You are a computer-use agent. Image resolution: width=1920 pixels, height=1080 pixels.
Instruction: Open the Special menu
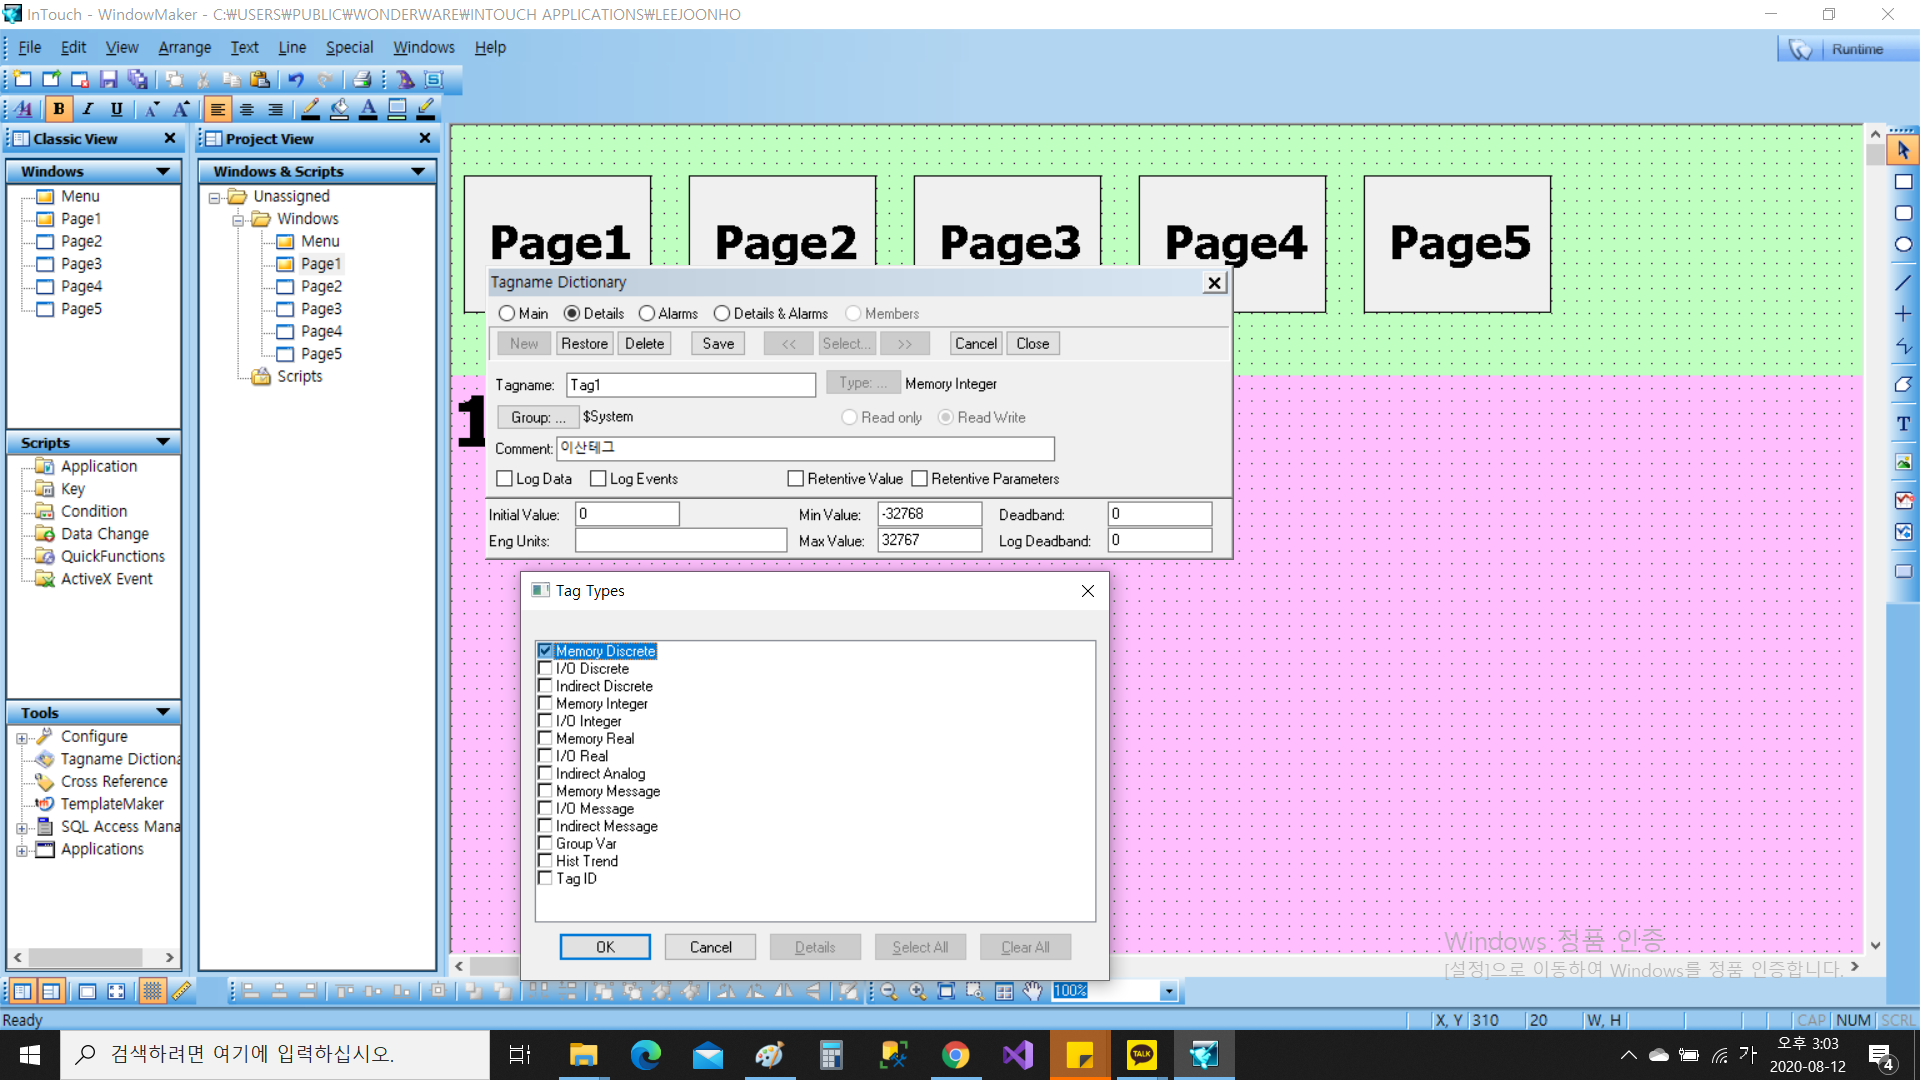349,47
